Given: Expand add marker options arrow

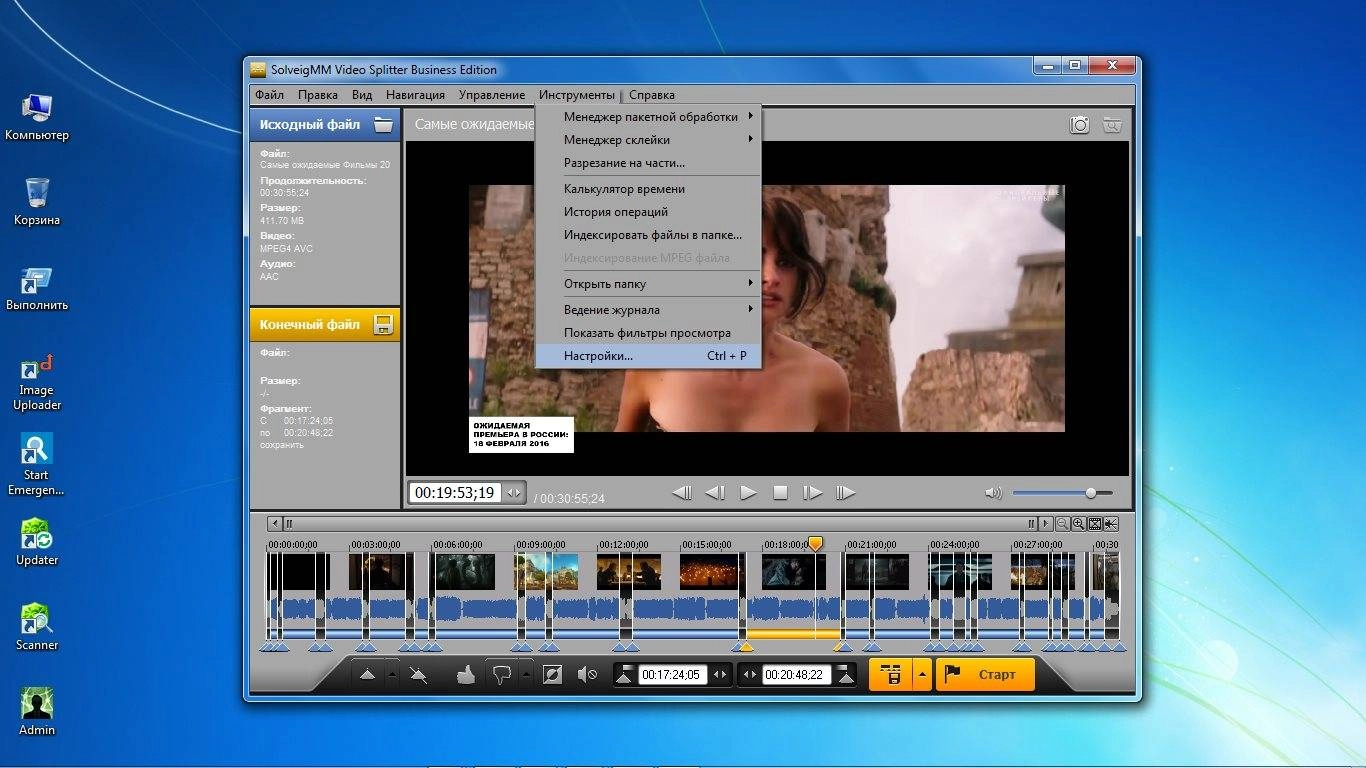Looking at the screenshot, I should (x=392, y=675).
